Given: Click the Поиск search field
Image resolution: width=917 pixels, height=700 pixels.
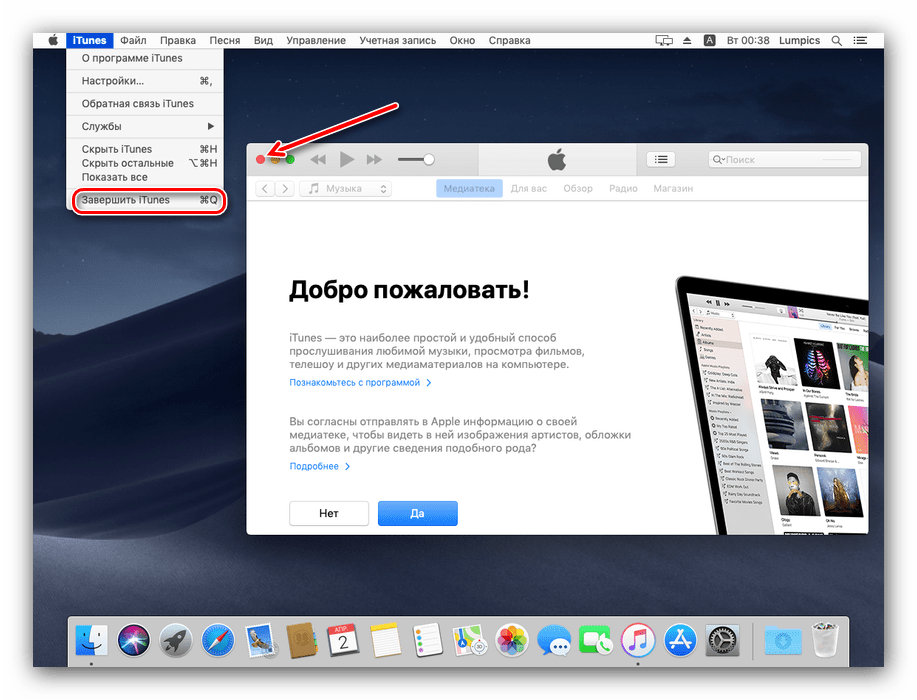Looking at the screenshot, I should click(790, 160).
